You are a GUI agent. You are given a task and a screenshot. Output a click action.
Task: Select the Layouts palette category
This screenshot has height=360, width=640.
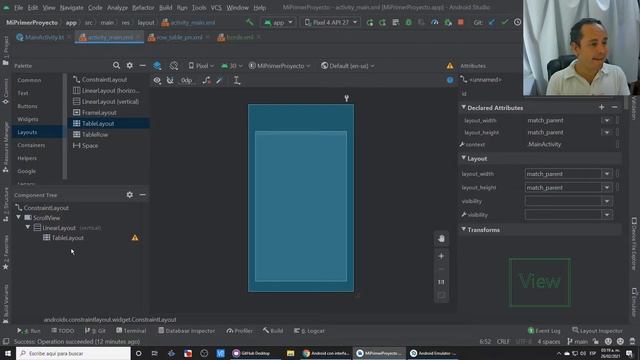[x=27, y=132]
